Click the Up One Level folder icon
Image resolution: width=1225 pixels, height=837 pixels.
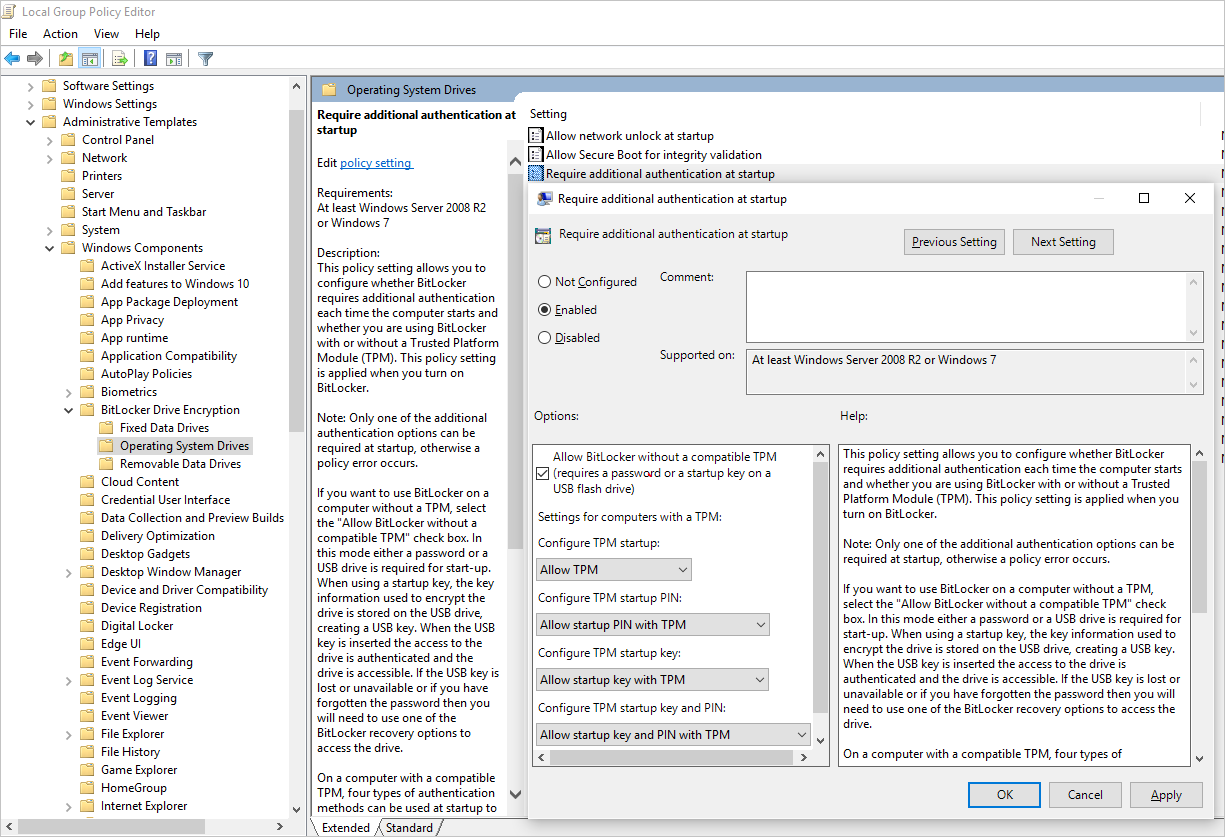point(64,57)
